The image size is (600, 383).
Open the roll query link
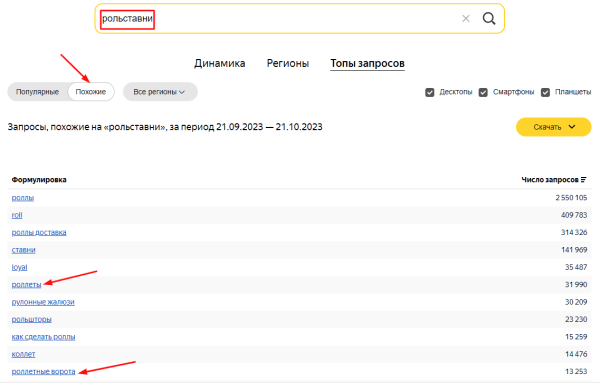(x=17, y=215)
